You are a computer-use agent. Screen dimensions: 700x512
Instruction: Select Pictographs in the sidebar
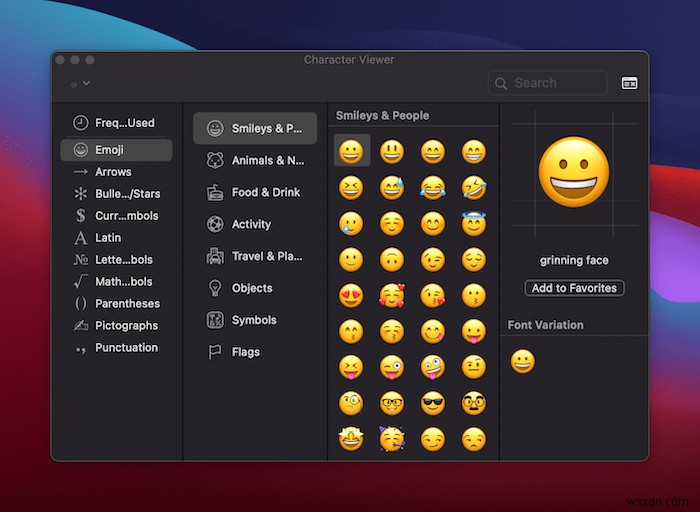[115, 326]
